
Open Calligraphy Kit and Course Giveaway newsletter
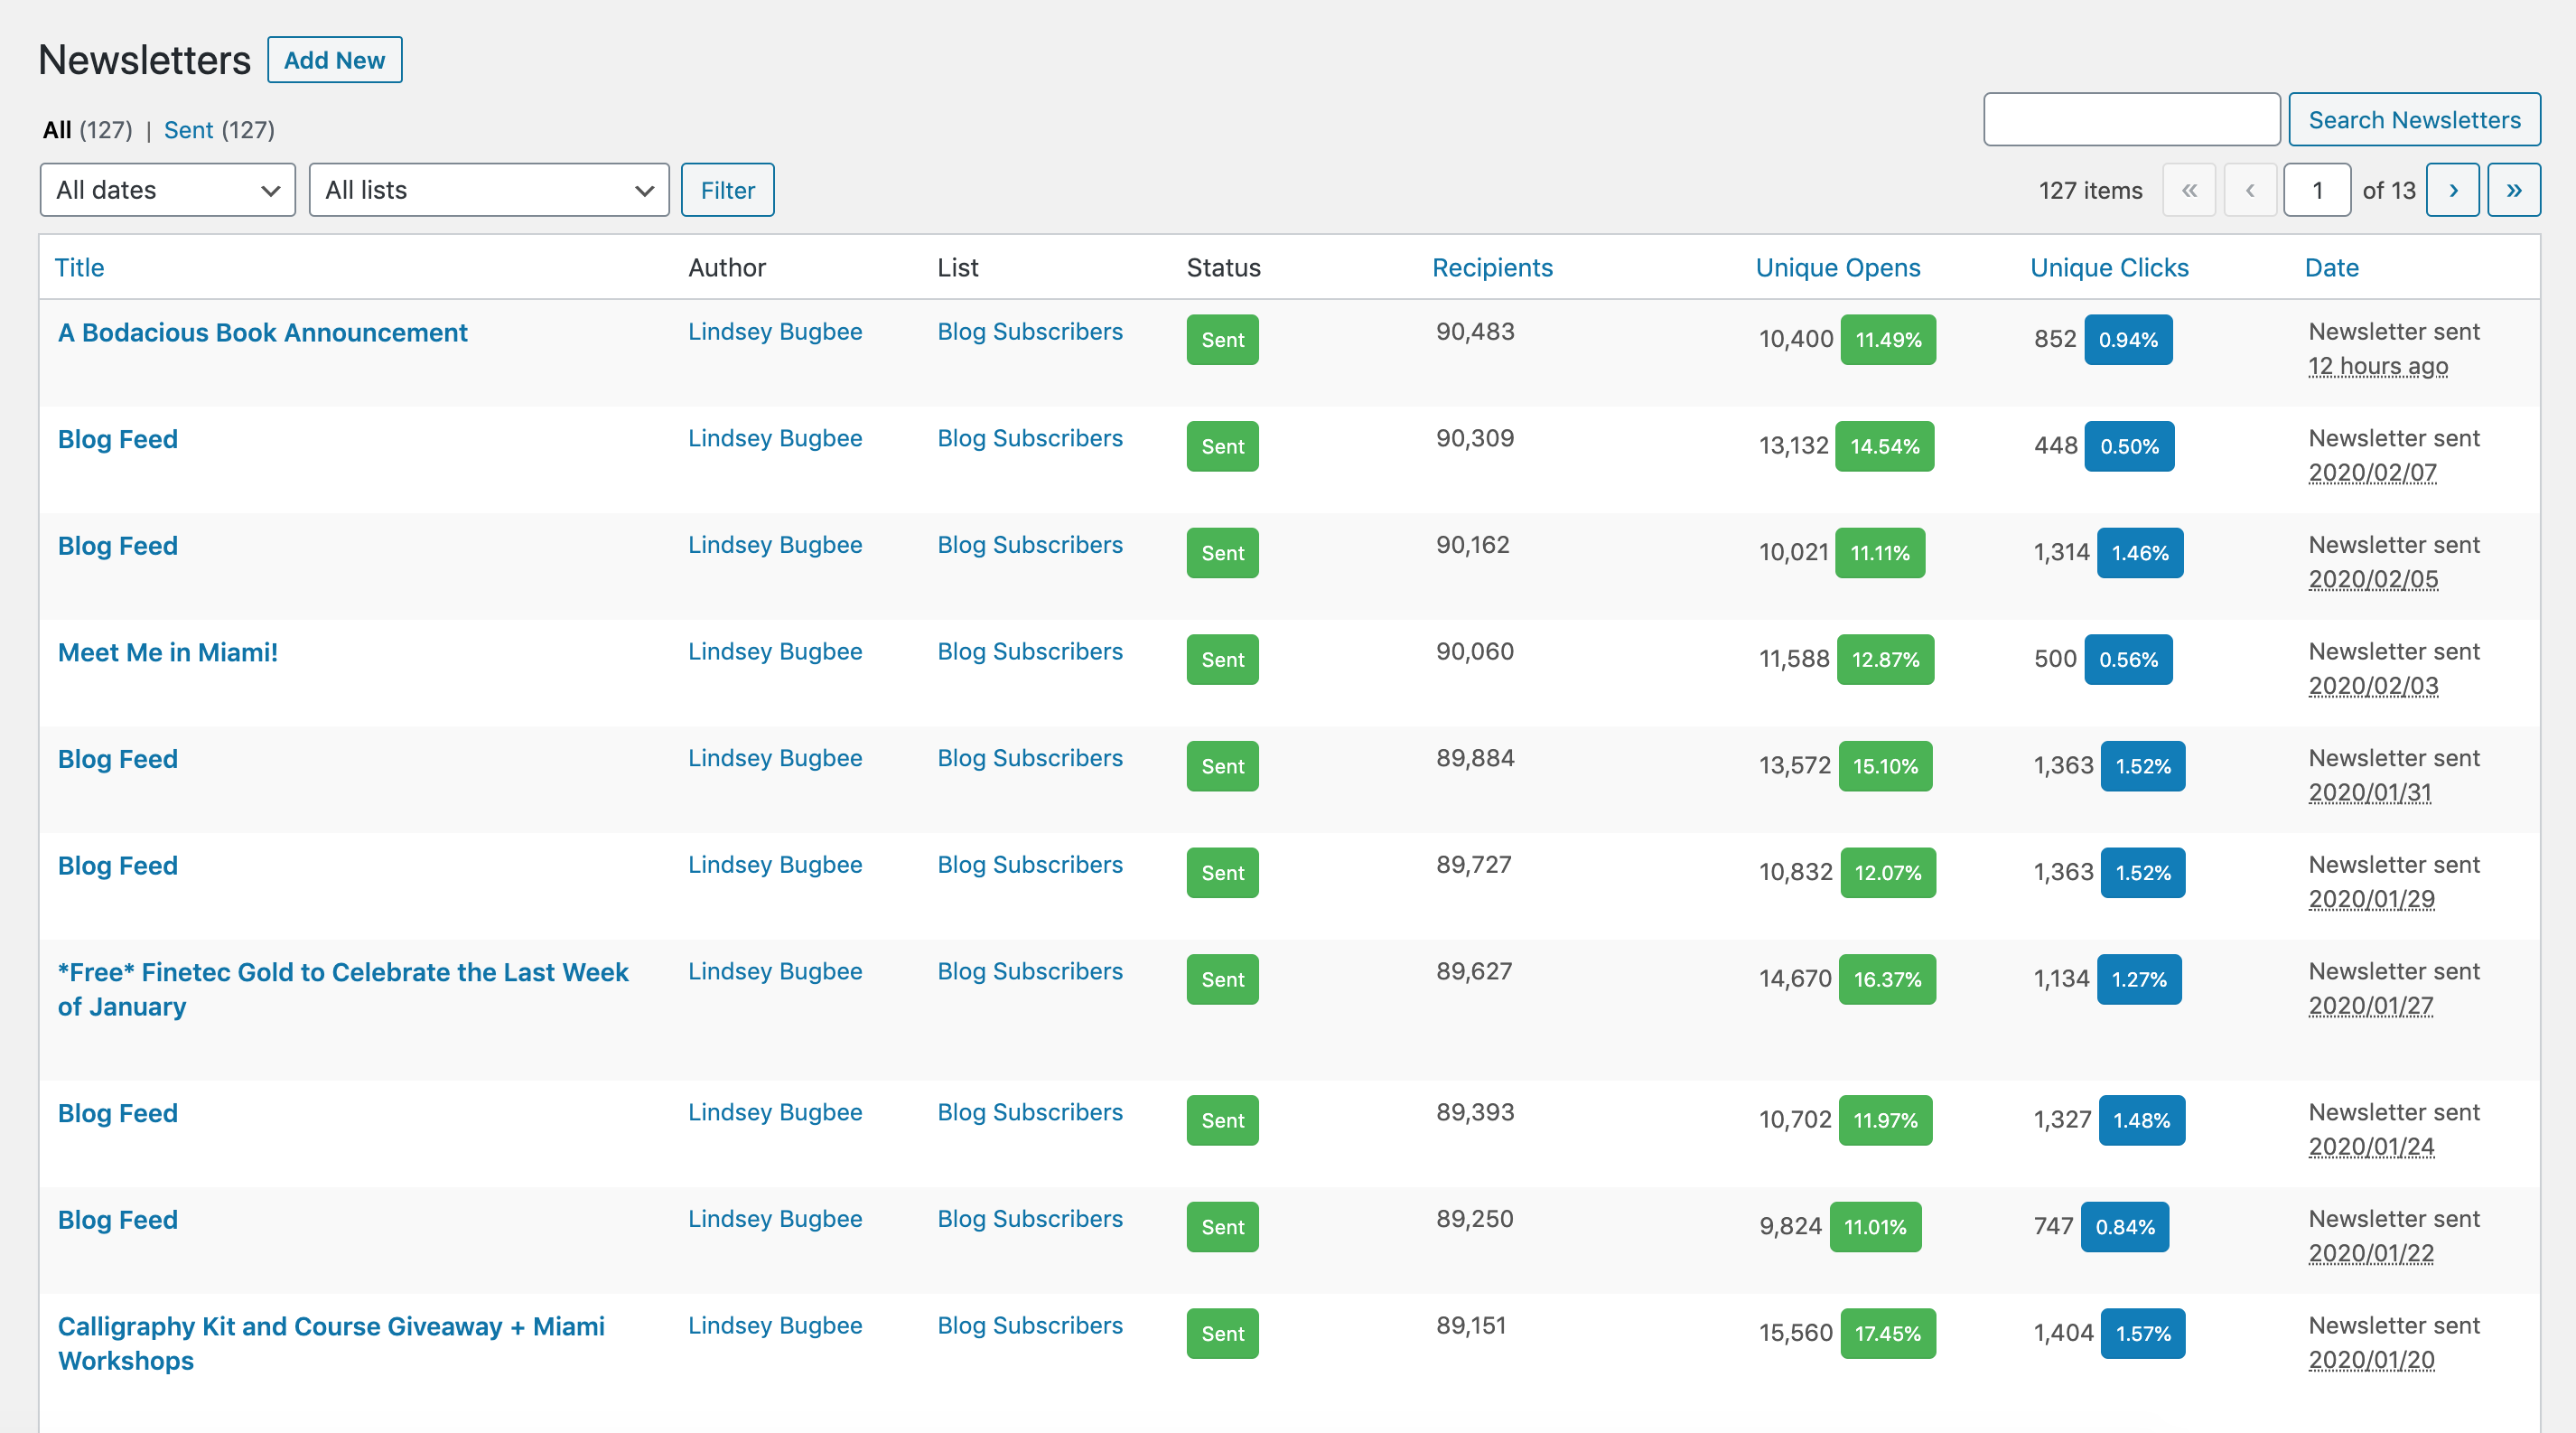click(x=331, y=1343)
